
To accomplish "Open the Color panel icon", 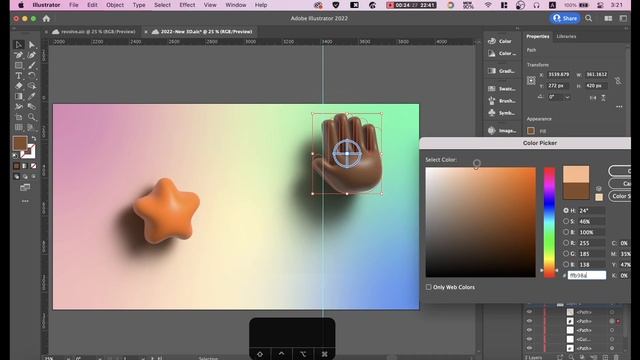I will click(492, 41).
